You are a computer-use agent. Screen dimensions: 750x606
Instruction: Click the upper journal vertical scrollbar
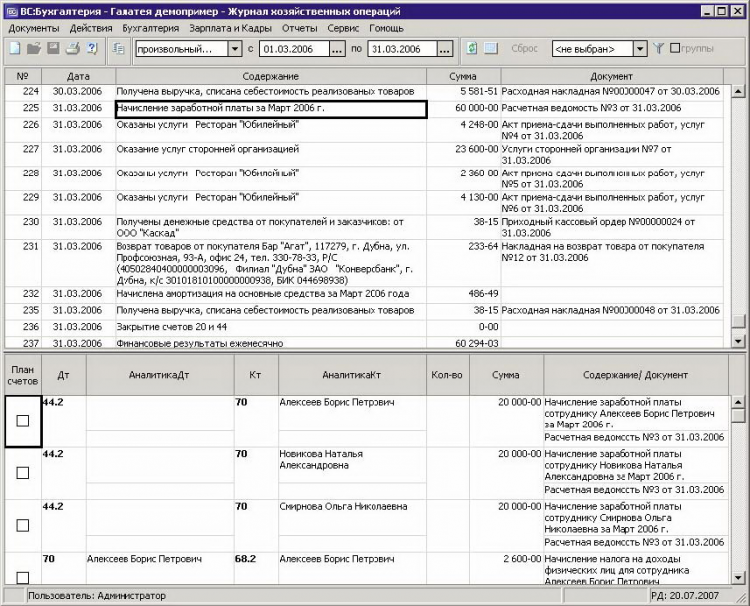(738, 200)
